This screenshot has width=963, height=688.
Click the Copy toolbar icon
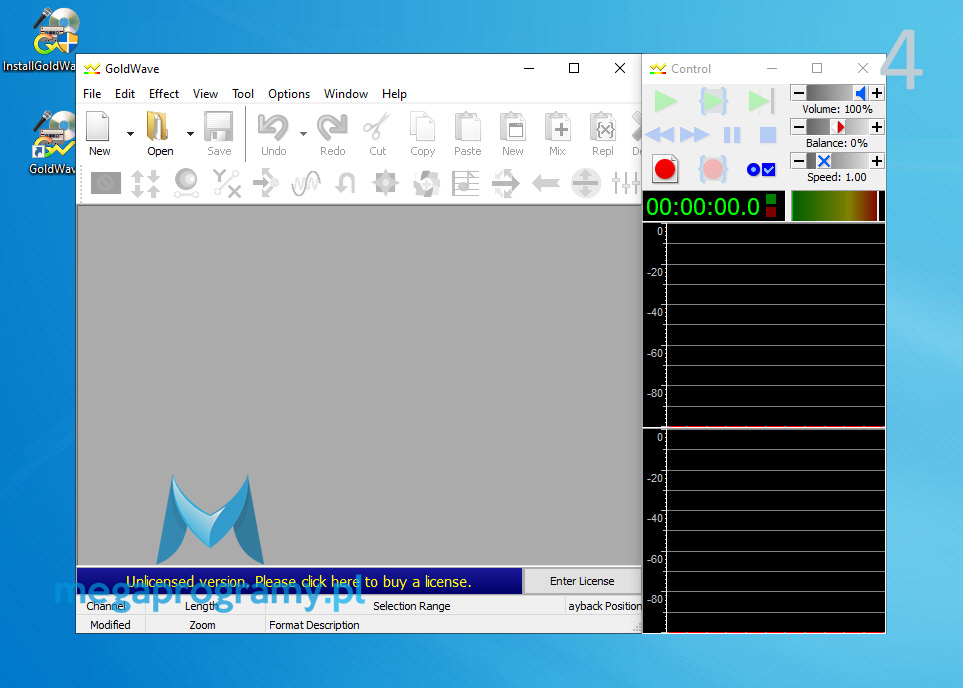[x=423, y=133]
